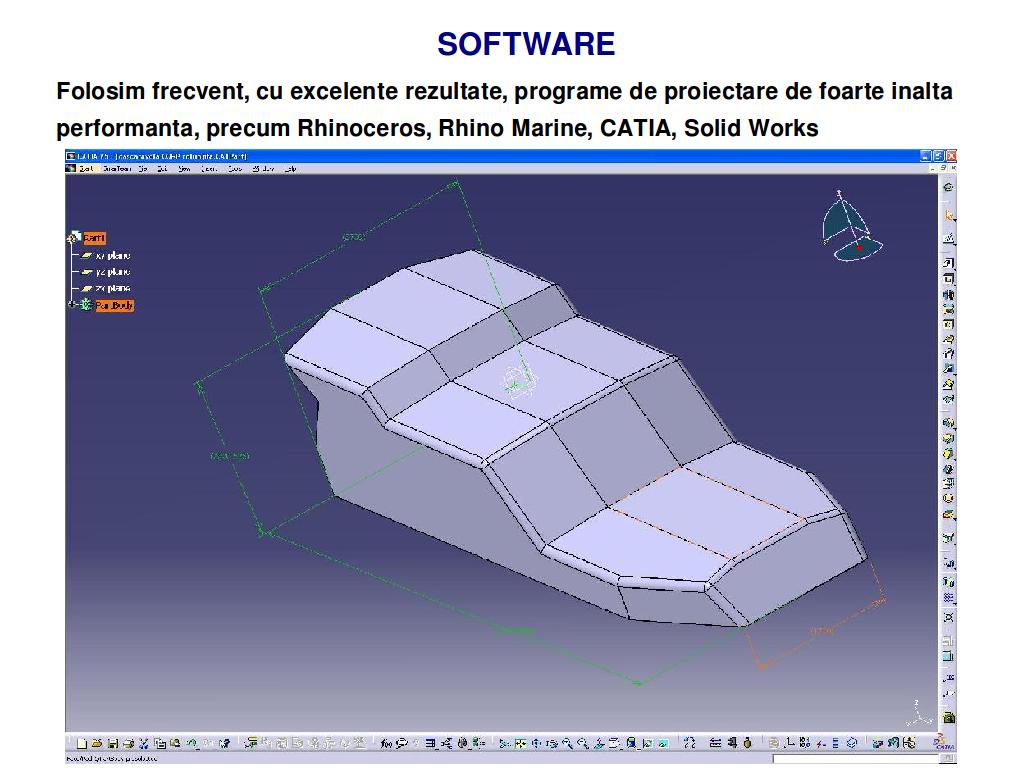Expand the PartBody tree node
This screenshot has width=1024, height=768.
[72, 305]
